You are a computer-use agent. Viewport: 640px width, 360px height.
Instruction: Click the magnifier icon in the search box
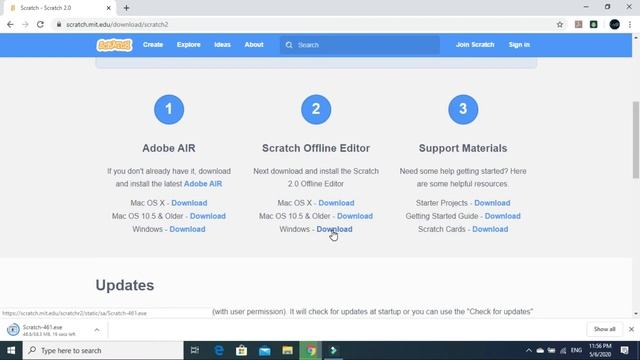click(x=289, y=45)
